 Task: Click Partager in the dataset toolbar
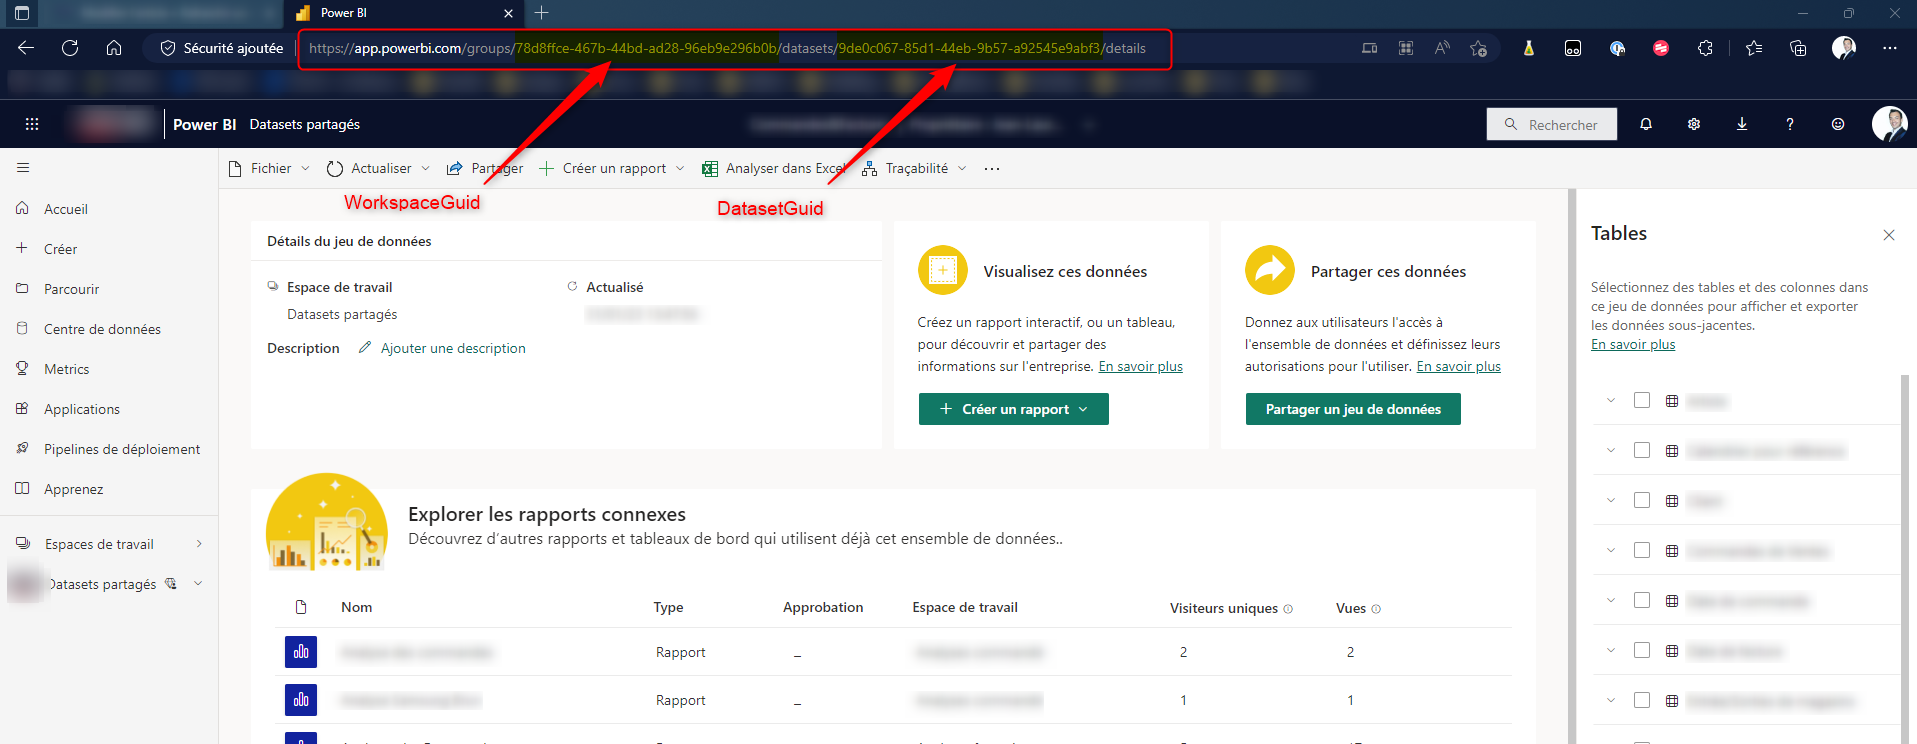(485, 169)
